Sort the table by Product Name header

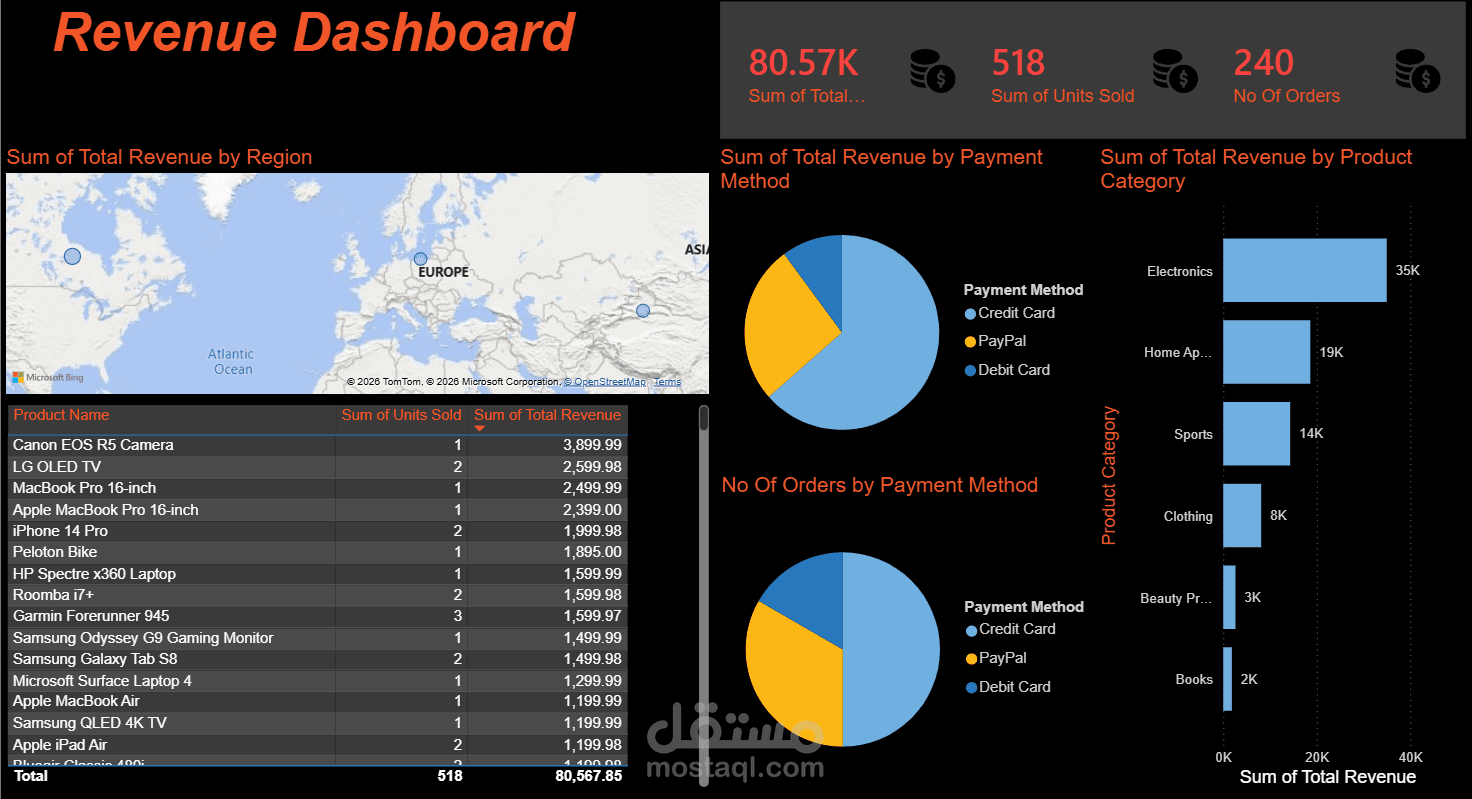(x=61, y=414)
